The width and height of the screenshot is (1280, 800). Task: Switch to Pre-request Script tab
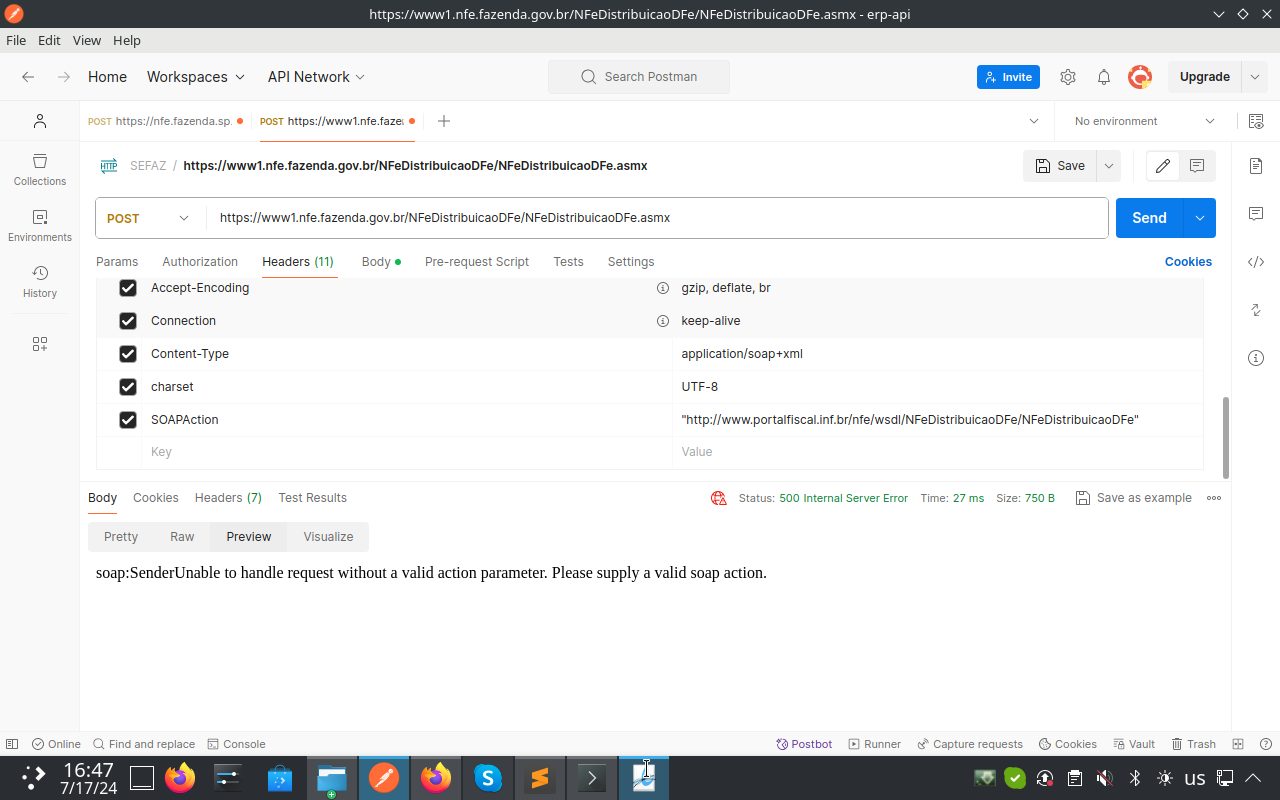pos(477,262)
